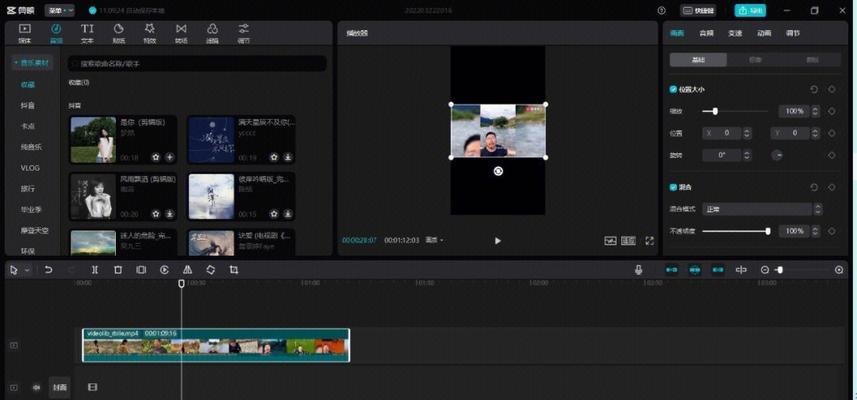This screenshot has width=857, height=400.
Task: Open the keyboard shortcuts (快捷键) button
Action: (x=698, y=10)
